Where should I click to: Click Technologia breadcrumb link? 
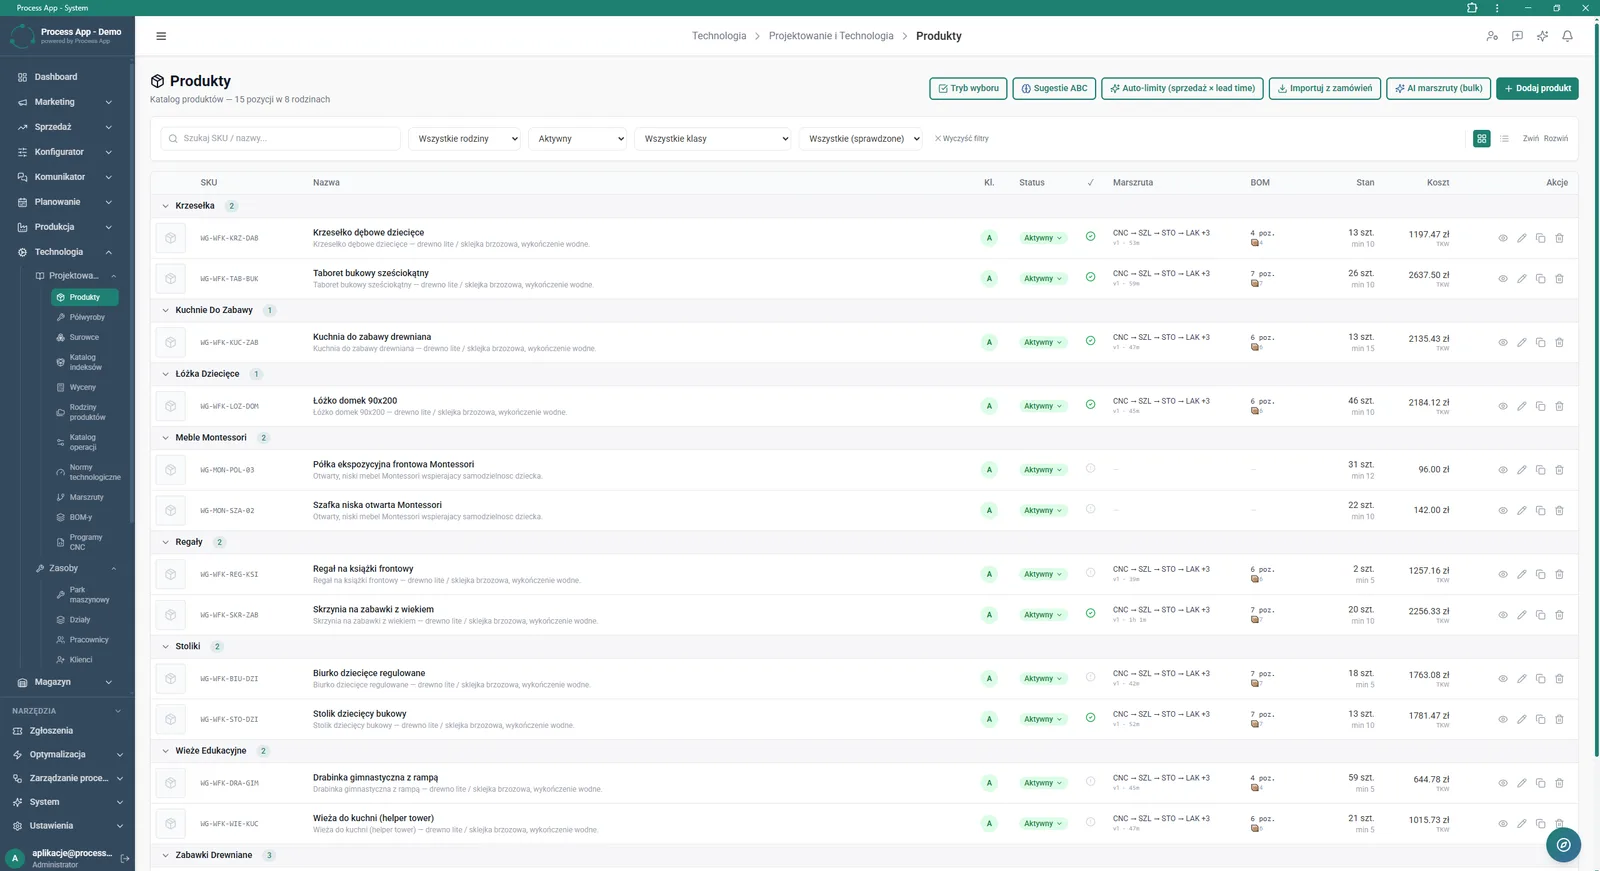719,36
